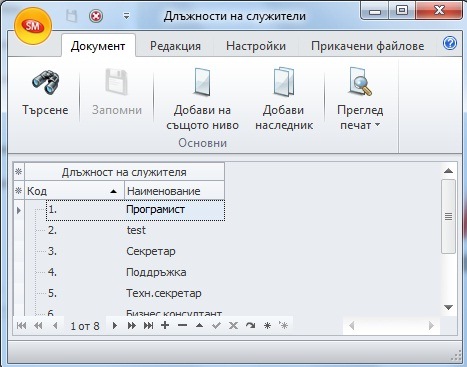Click the plus add record button
The height and width of the screenshot is (367, 467).
click(x=165, y=325)
